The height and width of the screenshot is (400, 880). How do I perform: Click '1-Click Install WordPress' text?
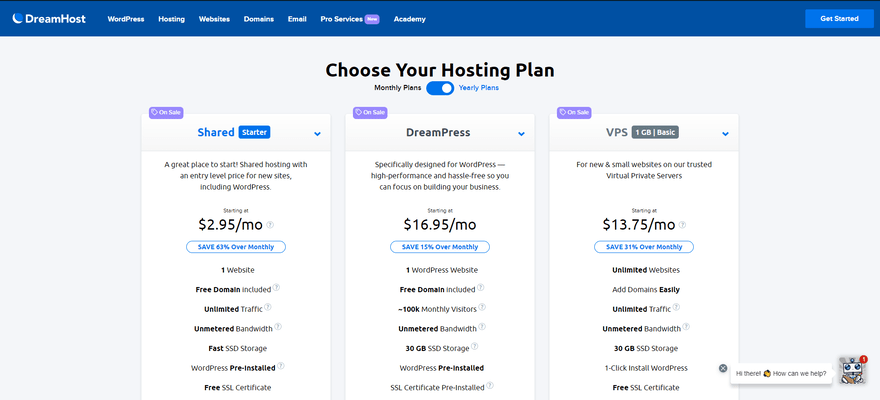pyautogui.click(x=646, y=368)
